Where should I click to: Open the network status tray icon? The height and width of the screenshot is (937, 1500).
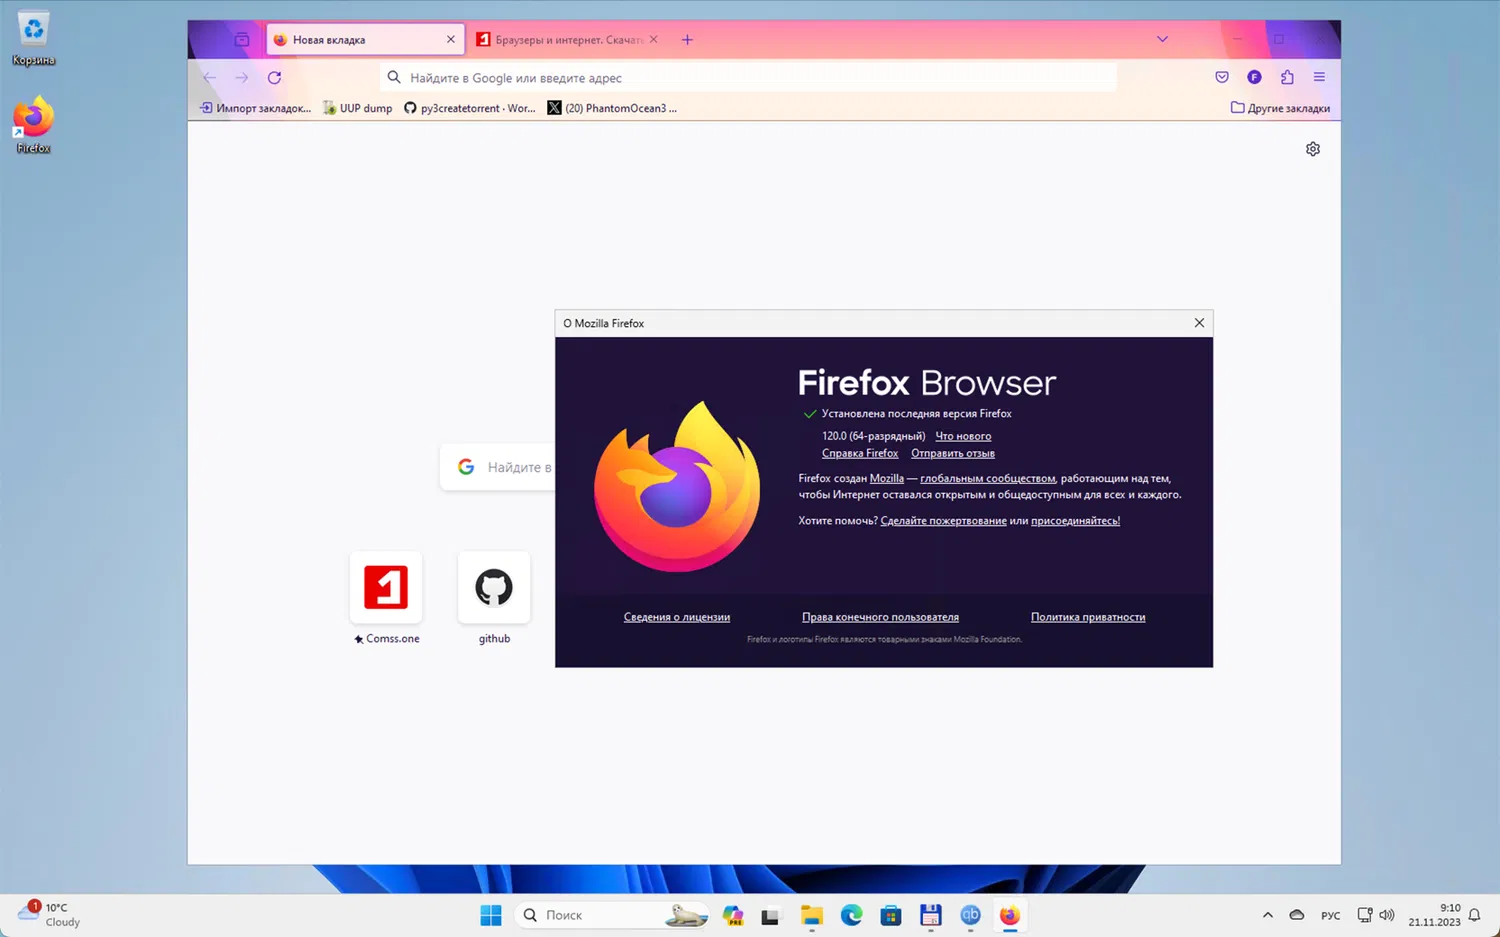(1364, 915)
